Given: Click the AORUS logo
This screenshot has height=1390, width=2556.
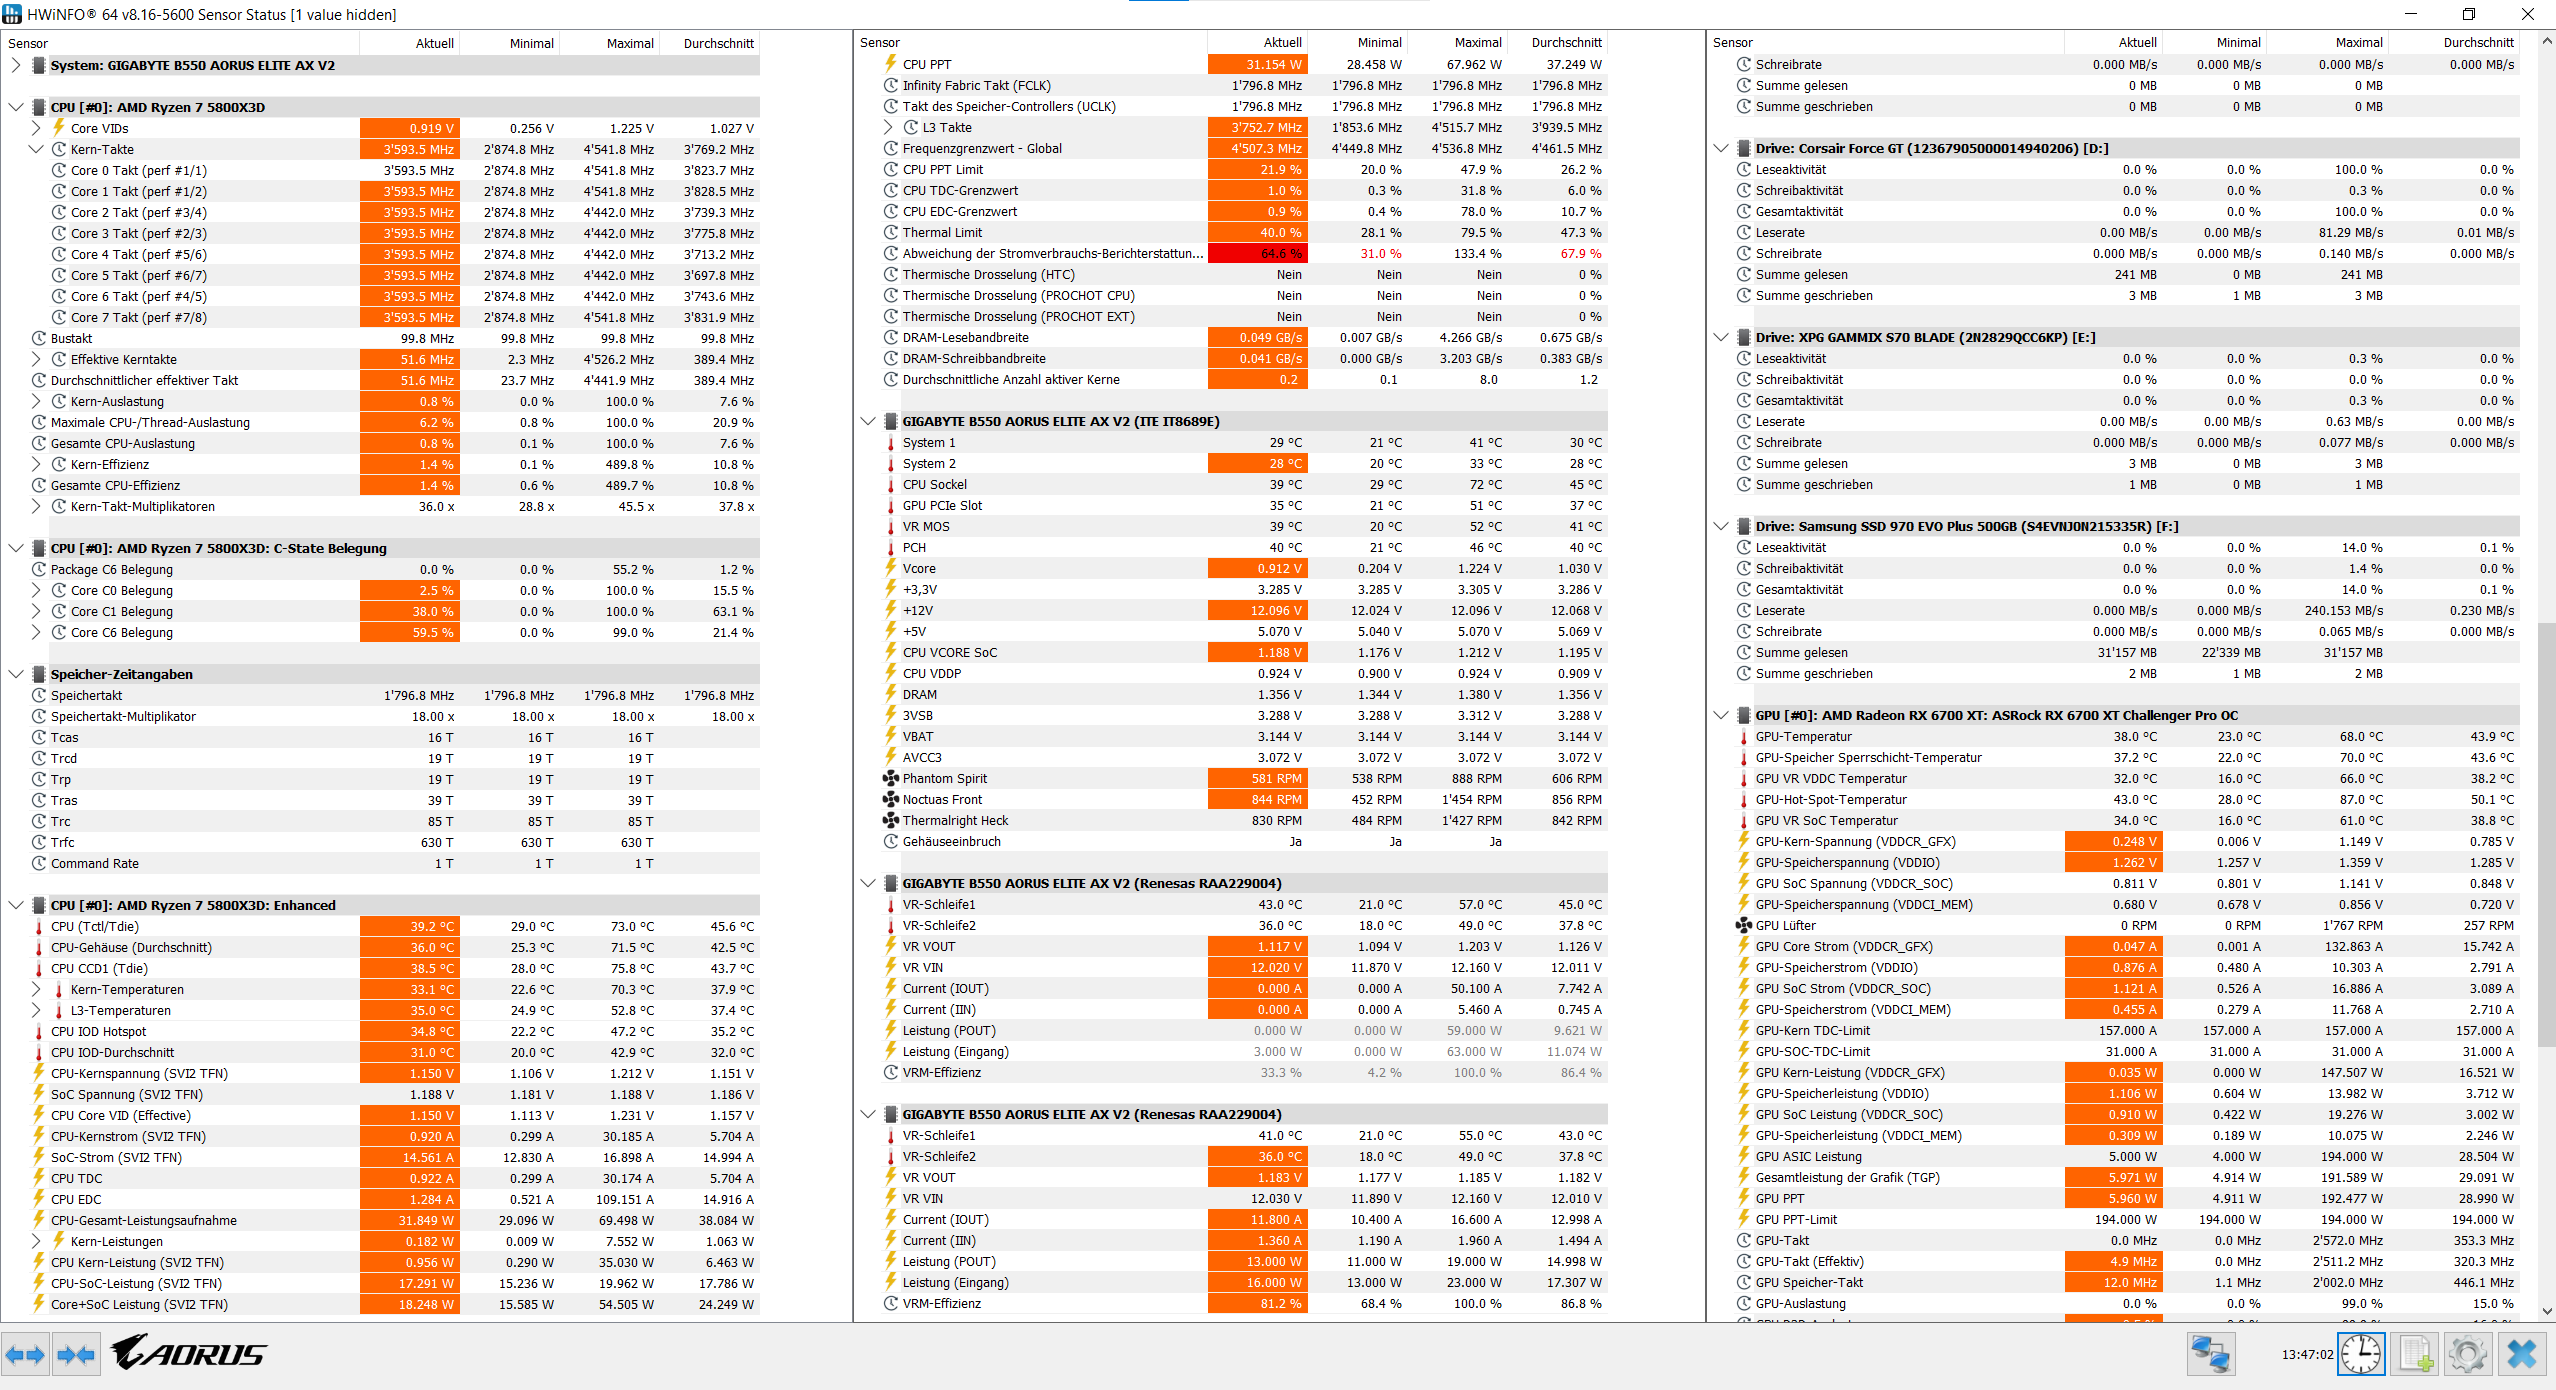Looking at the screenshot, I should [x=188, y=1354].
